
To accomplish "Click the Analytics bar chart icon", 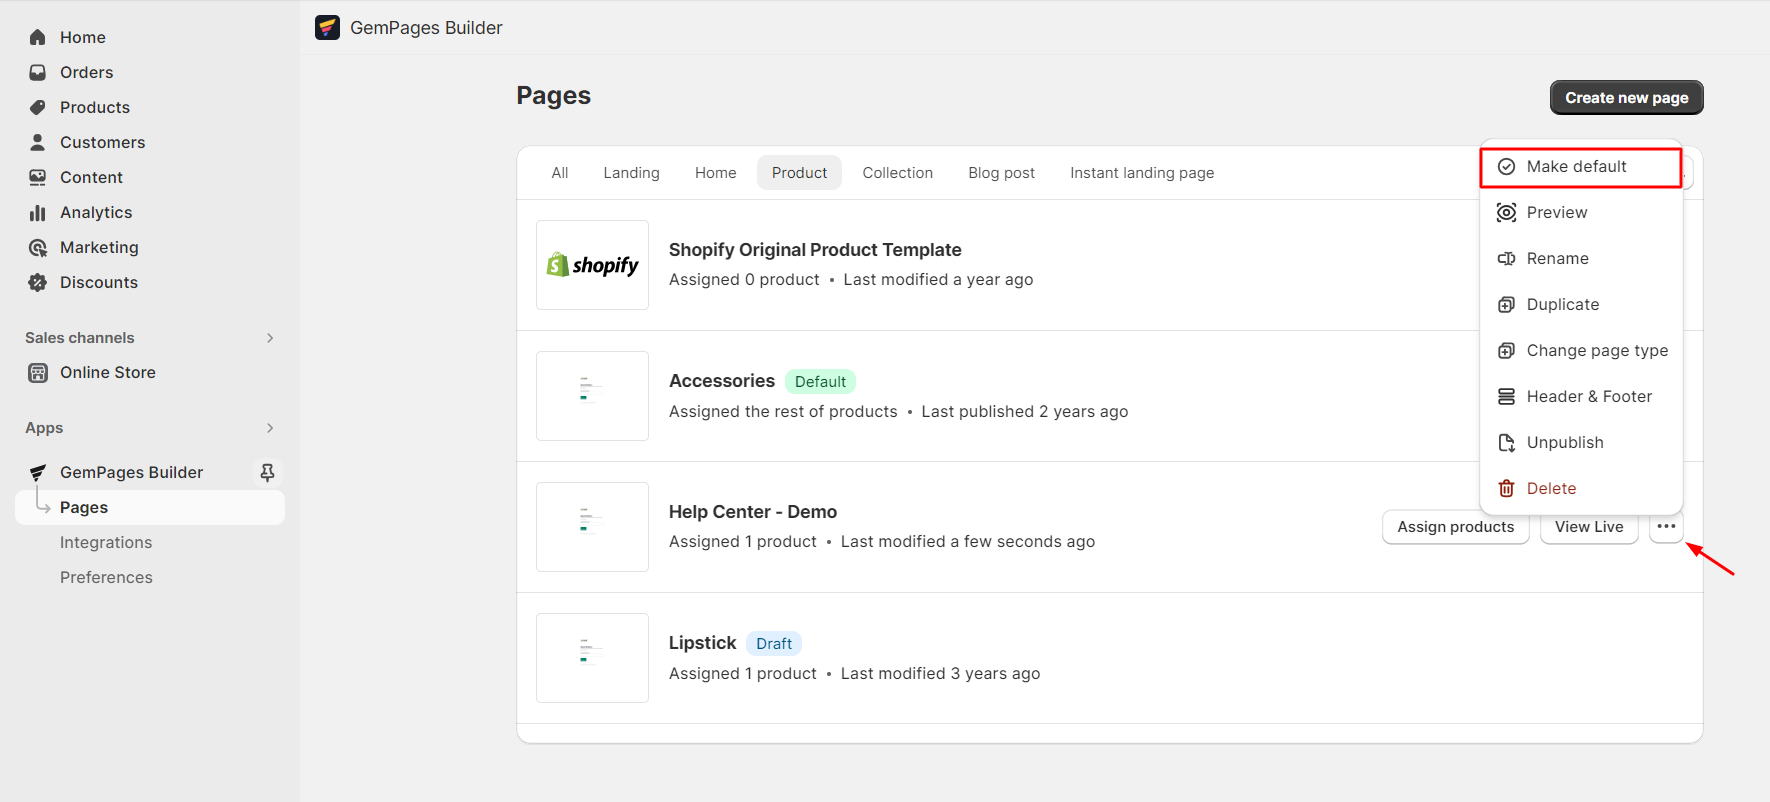I will [38, 212].
